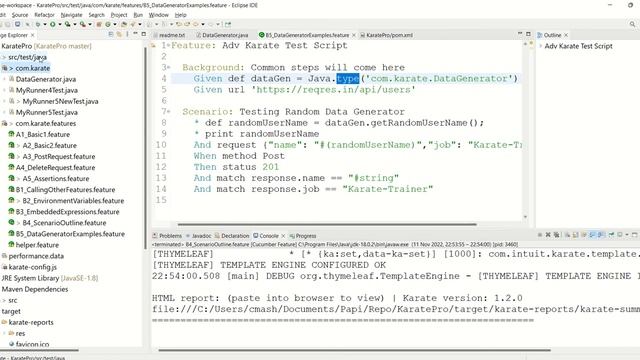
Task: Toggle Show Console on standard out
Action: (592, 235)
